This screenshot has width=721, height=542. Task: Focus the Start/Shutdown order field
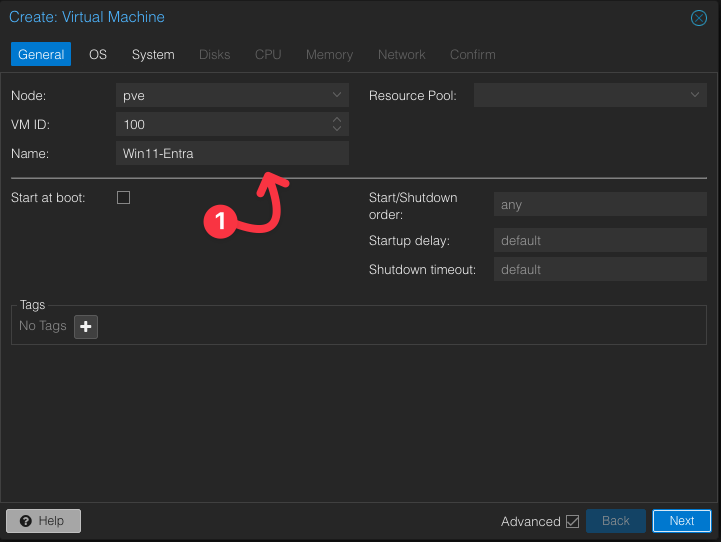(599, 205)
